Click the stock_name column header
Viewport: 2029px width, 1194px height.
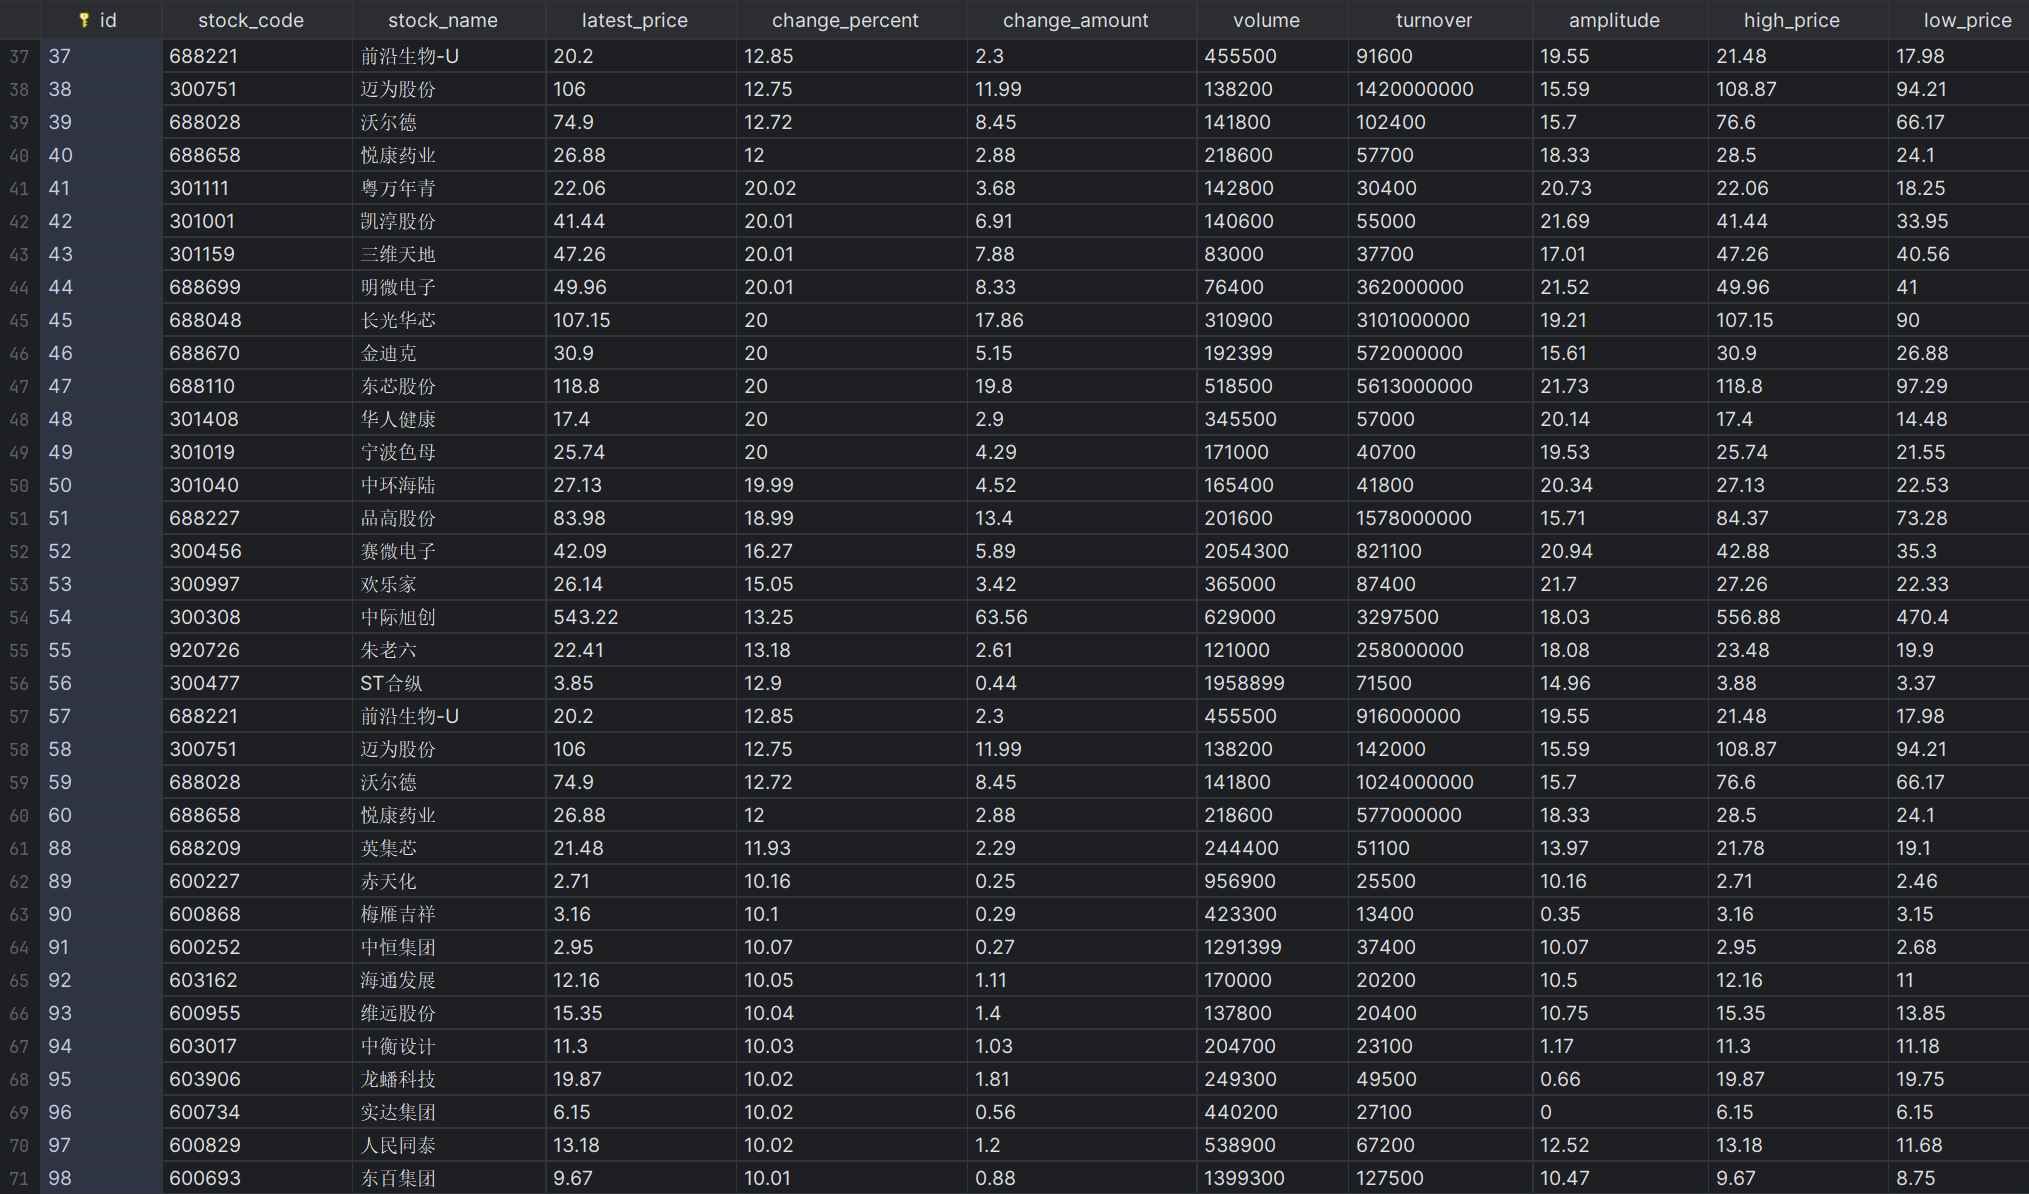pyautogui.click(x=442, y=20)
